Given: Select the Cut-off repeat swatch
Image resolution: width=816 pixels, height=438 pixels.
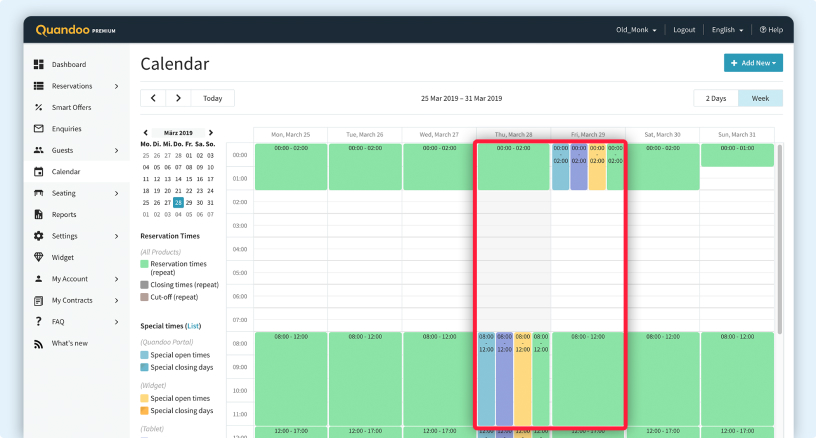Looking at the screenshot, I should tap(145, 297).
